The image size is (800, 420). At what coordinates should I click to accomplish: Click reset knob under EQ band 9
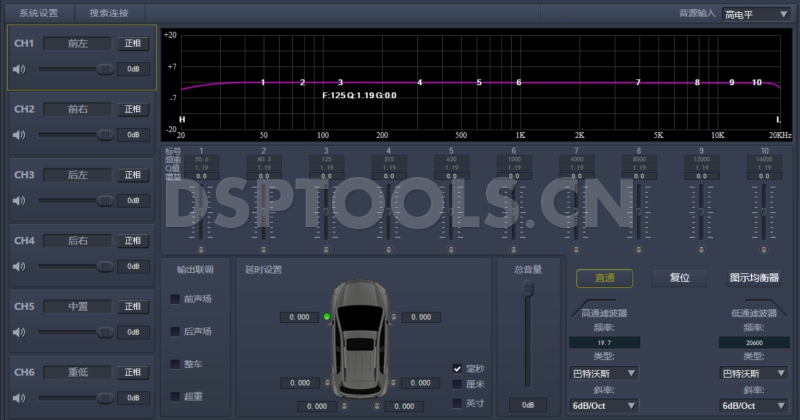702,250
